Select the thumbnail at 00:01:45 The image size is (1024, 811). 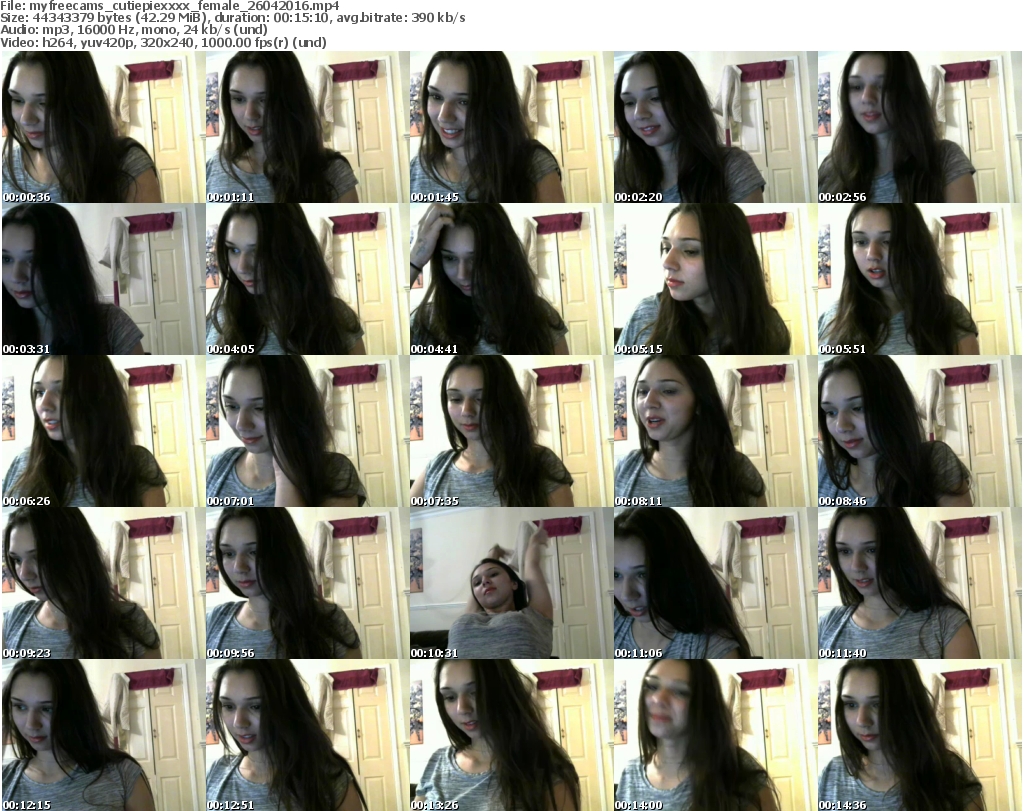point(511,127)
